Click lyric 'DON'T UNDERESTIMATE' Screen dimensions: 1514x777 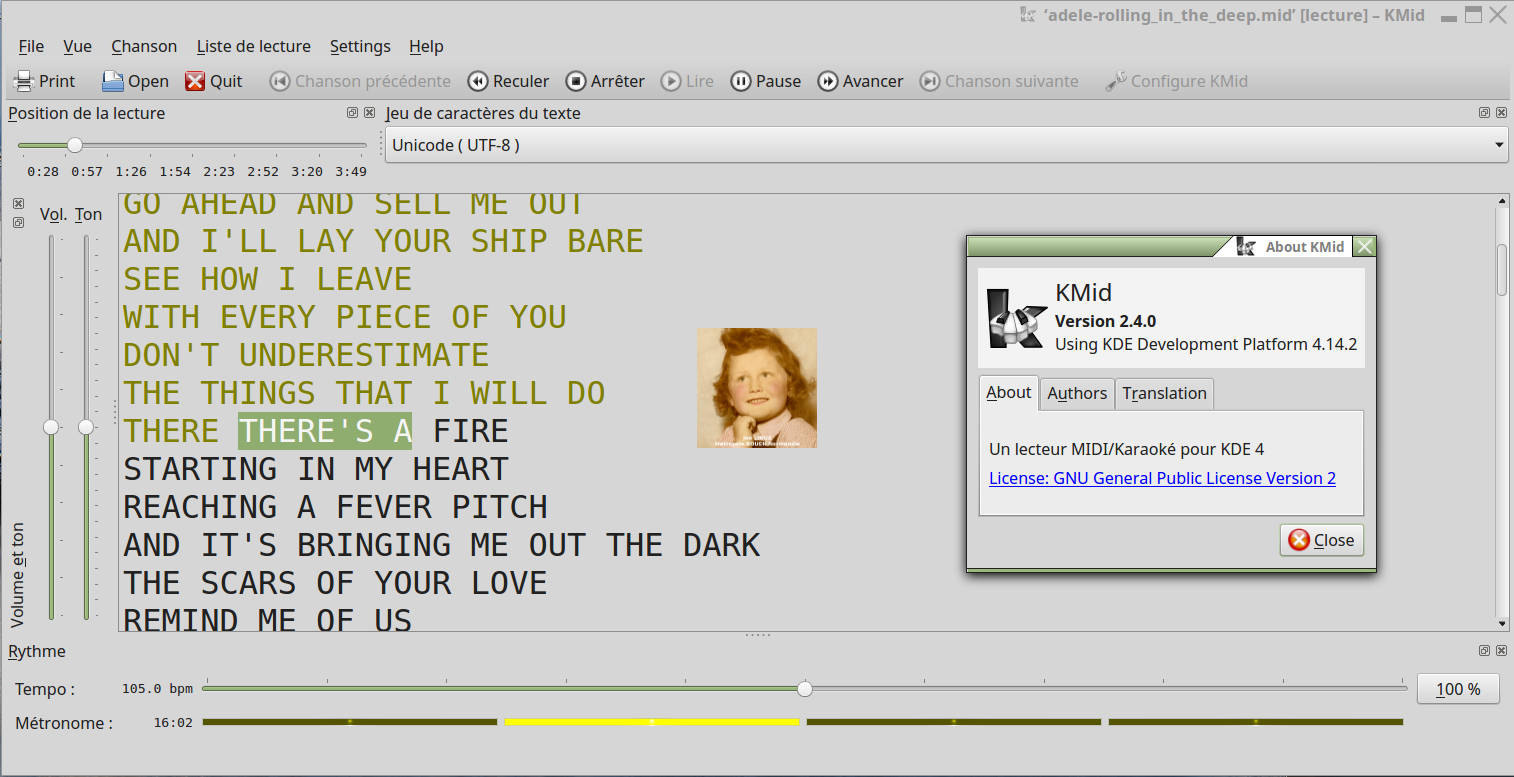[306, 355]
